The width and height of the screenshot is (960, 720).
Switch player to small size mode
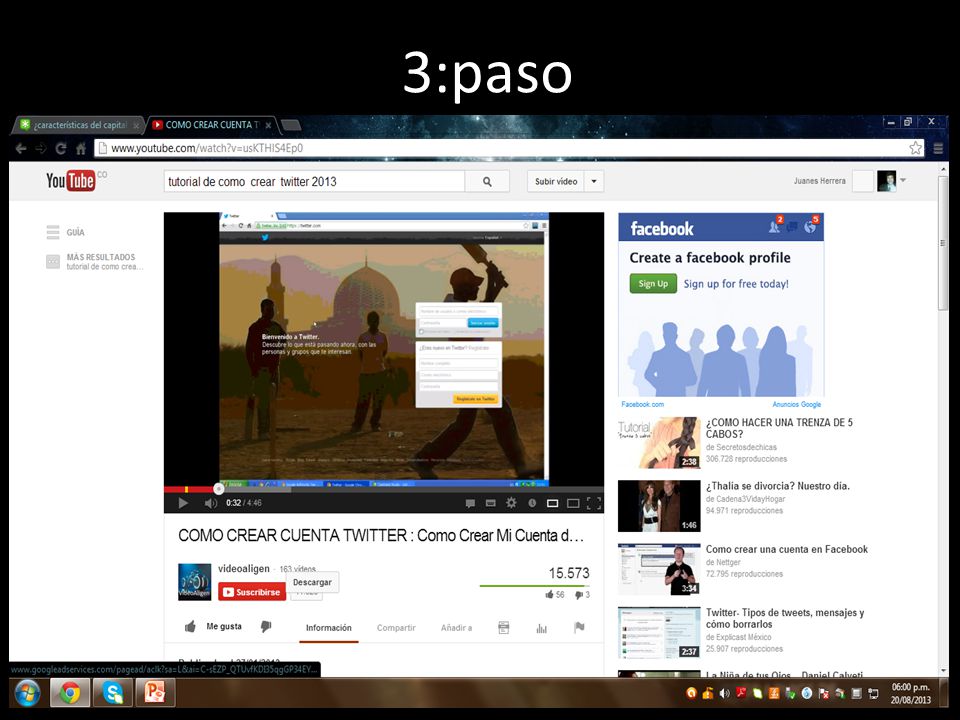click(552, 503)
